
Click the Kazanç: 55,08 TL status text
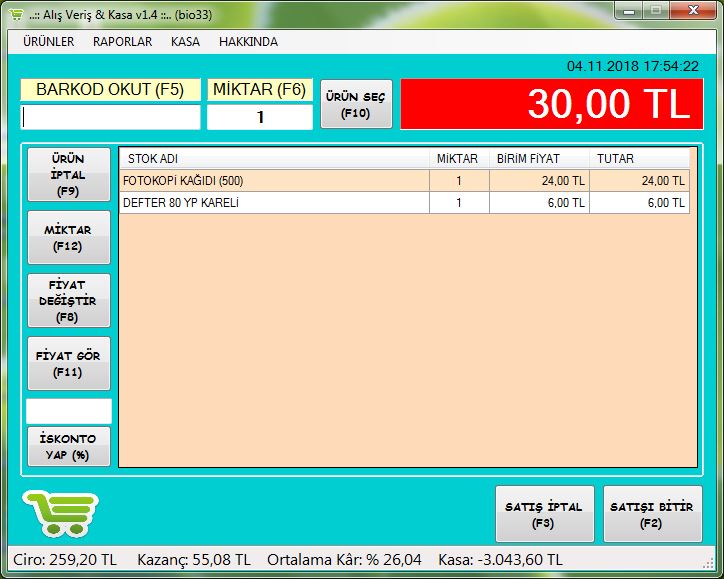(194, 560)
